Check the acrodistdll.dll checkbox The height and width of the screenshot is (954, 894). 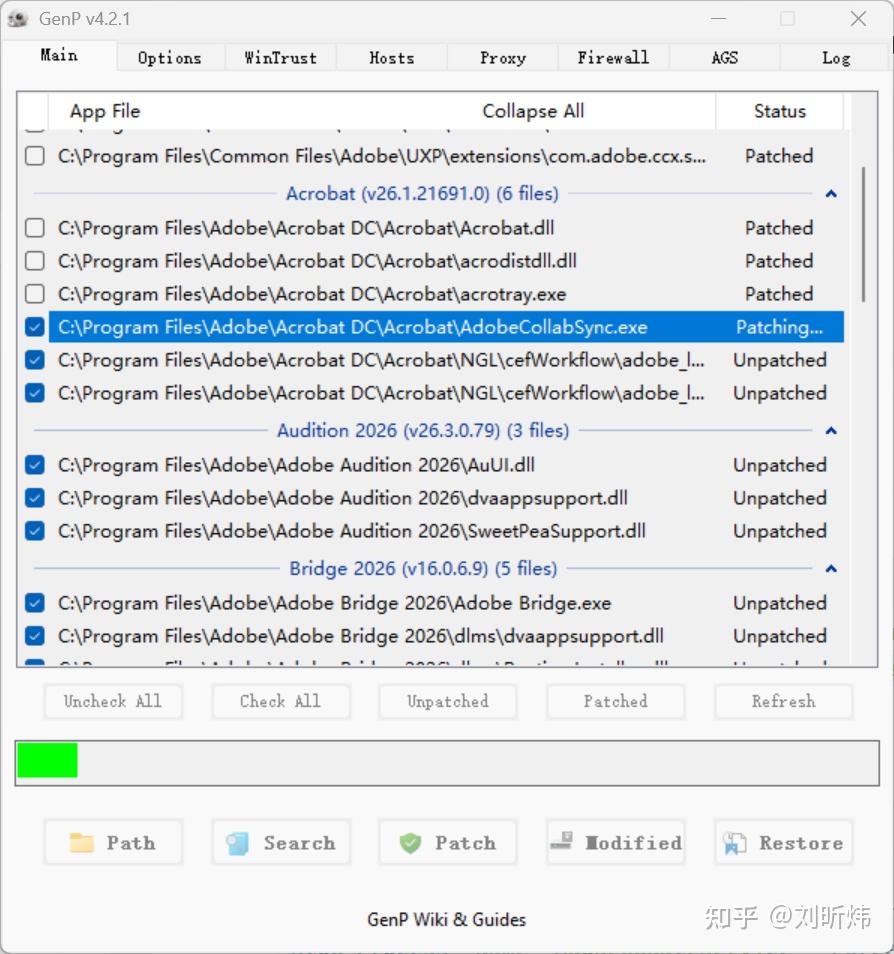pos(35,261)
